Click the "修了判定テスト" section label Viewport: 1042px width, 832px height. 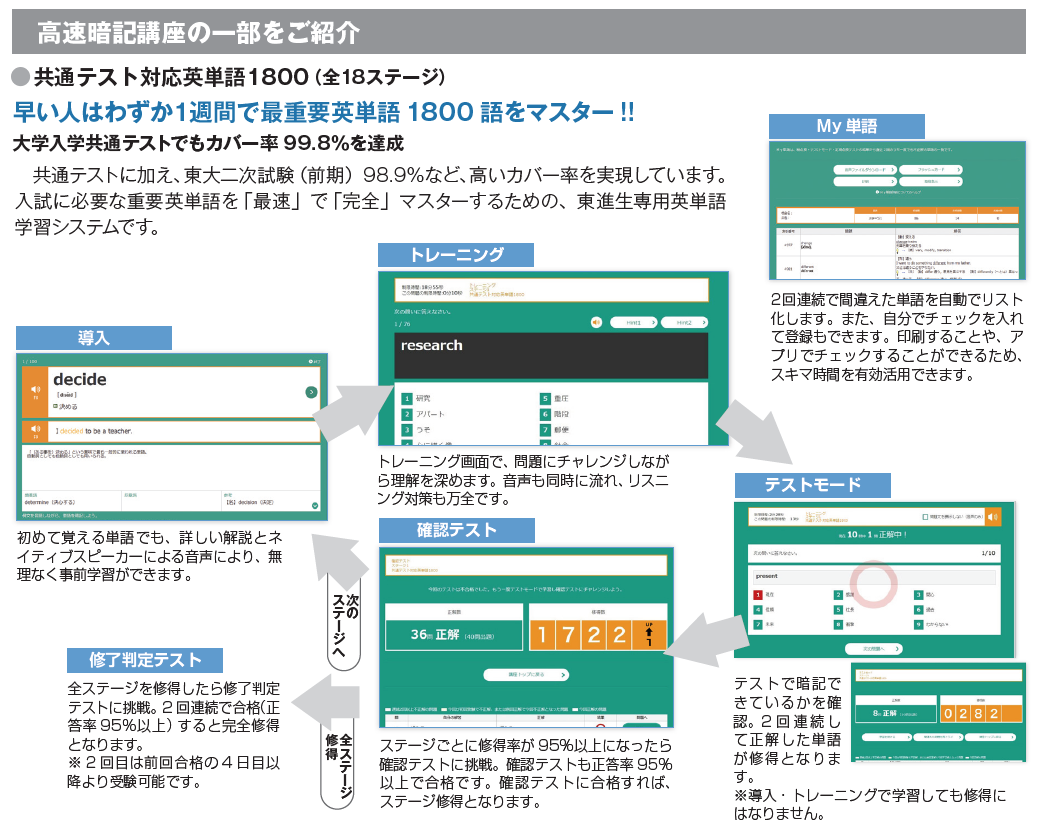pos(145,660)
